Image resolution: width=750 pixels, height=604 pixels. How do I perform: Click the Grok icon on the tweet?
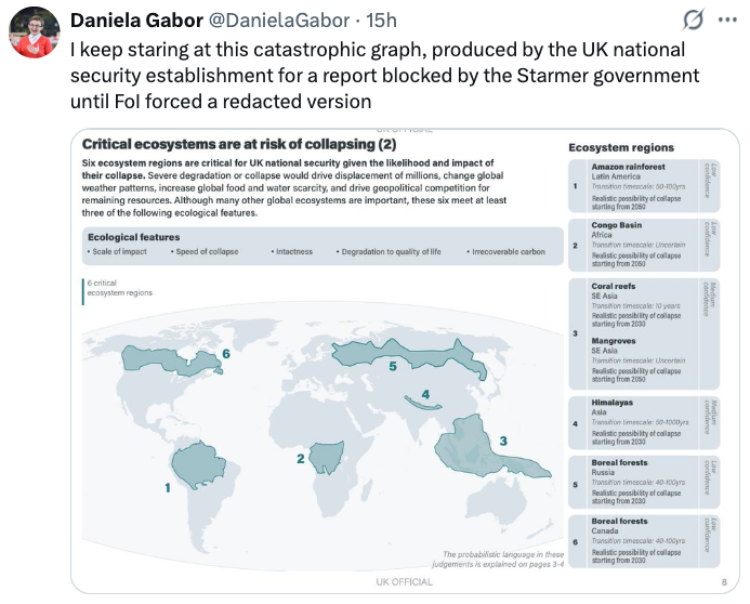693,20
